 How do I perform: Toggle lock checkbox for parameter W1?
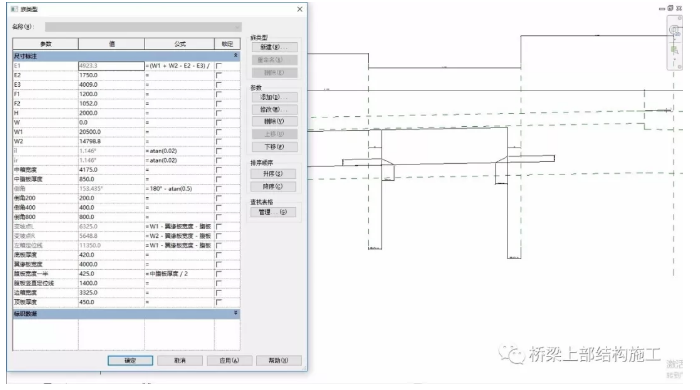(219, 132)
